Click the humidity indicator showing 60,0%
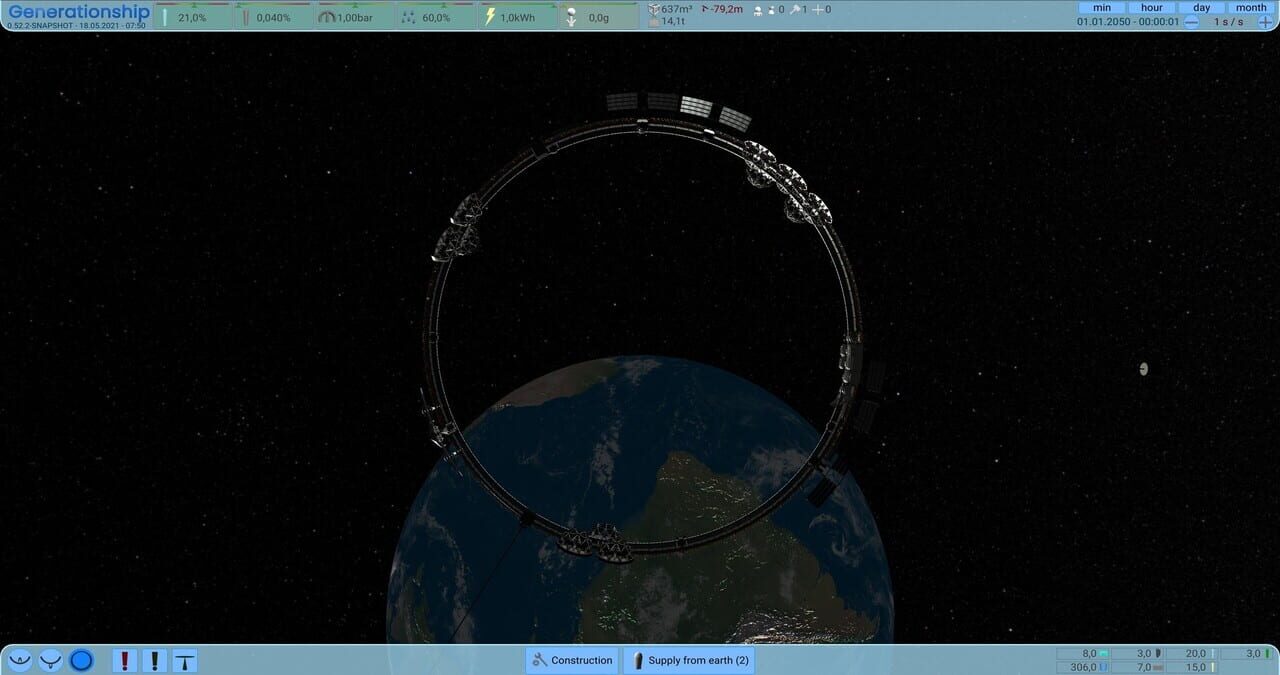Viewport: 1280px width, 675px height. pyautogui.click(x=434, y=16)
